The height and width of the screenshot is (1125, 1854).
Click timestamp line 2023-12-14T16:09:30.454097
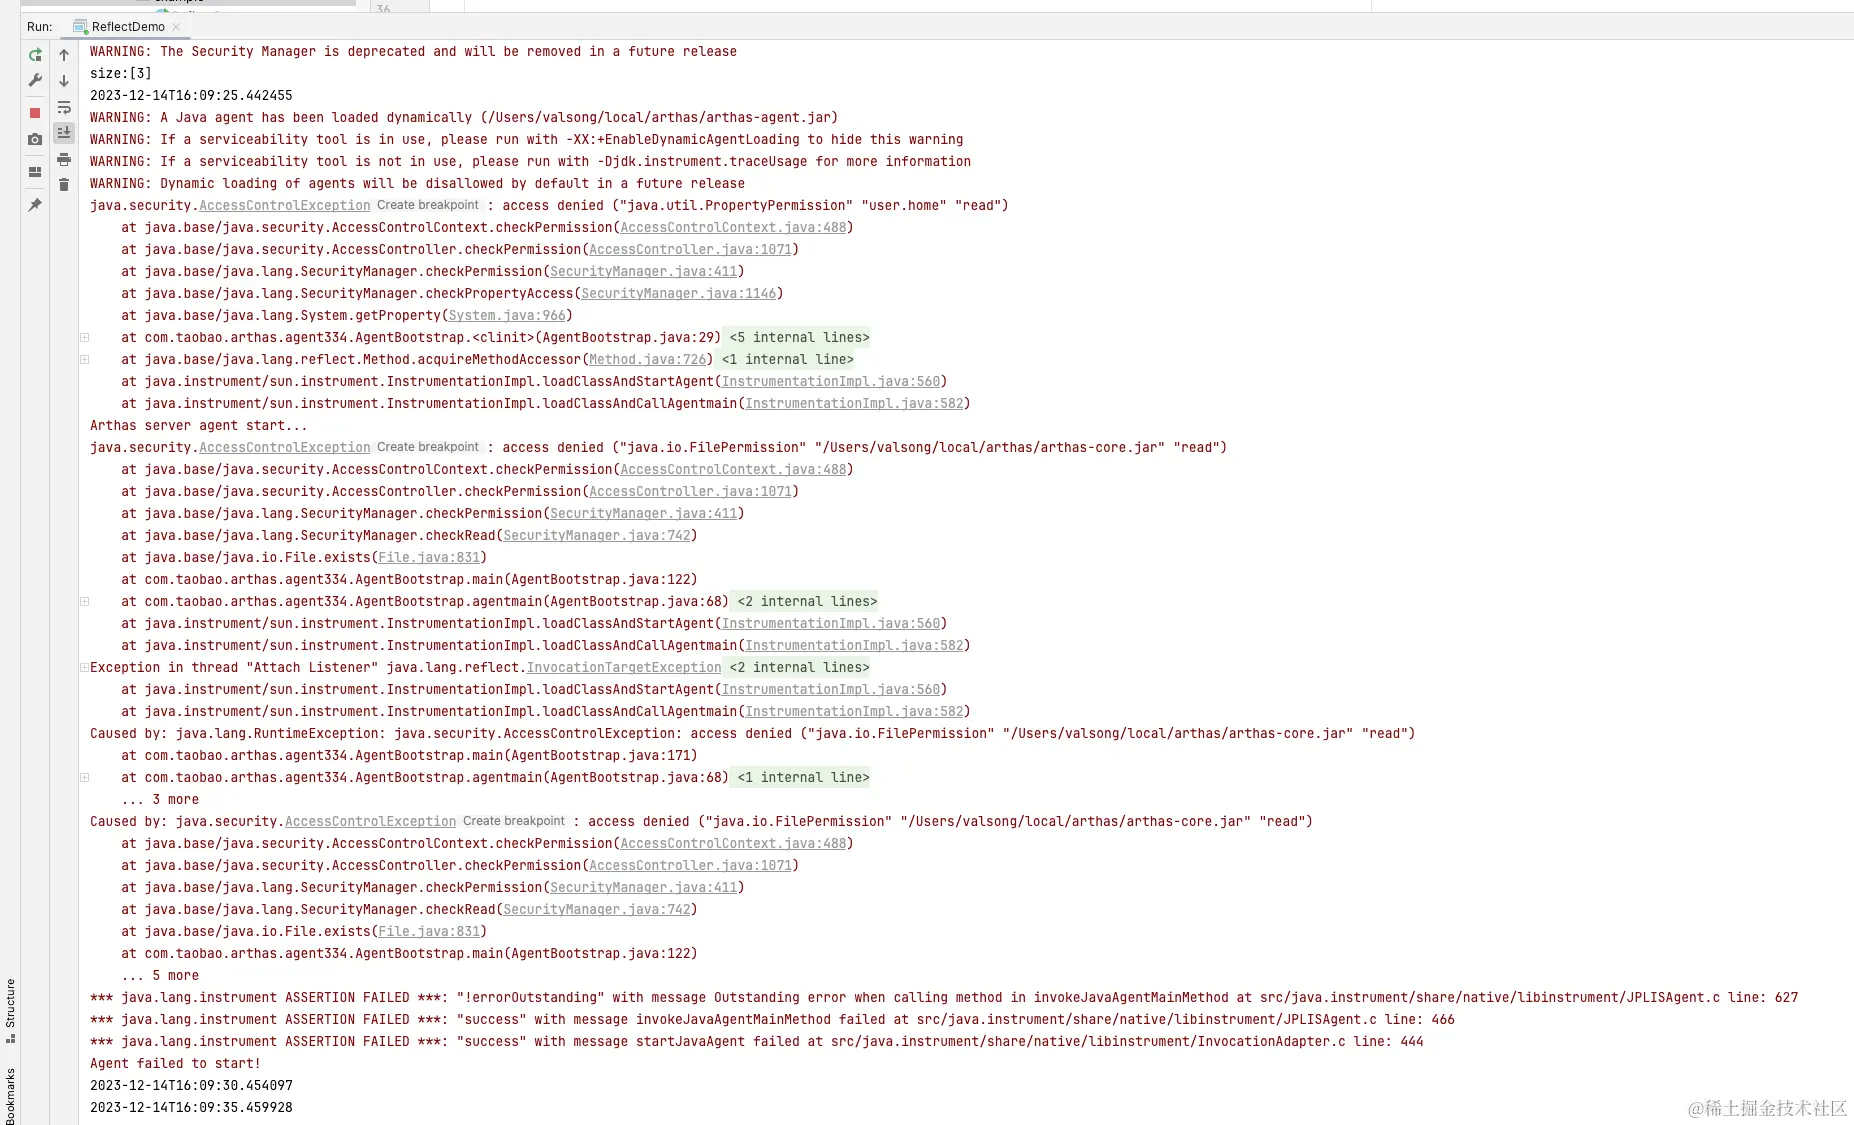[x=191, y=1085]
